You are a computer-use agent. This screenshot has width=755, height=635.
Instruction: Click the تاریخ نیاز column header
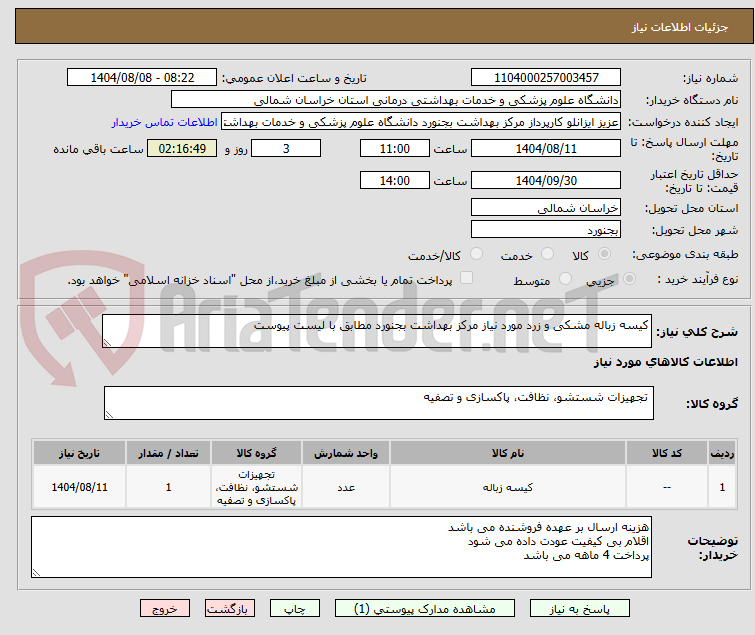tap(79, 453)
